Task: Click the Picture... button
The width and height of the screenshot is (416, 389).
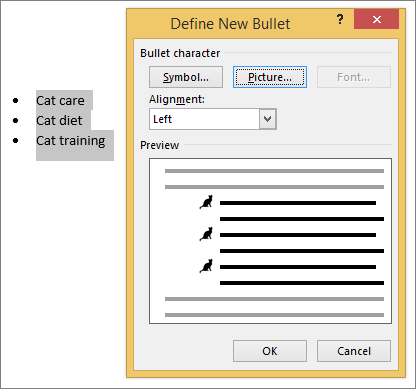Action: 270,77
